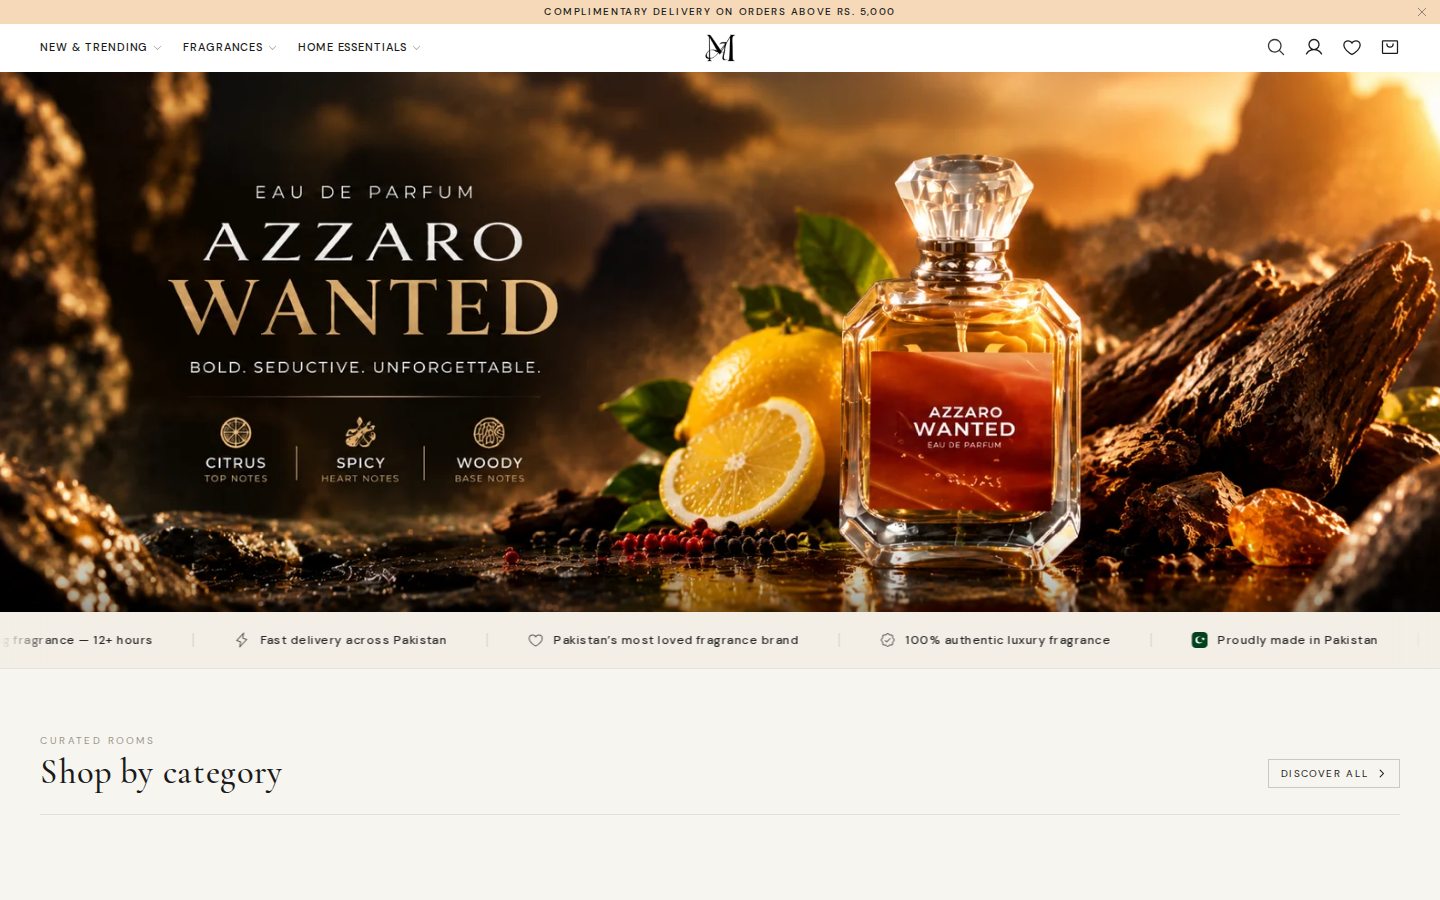Click the citrus top notes icon
This screenshot has height=900, width=1440.
(x=236, y=433)
